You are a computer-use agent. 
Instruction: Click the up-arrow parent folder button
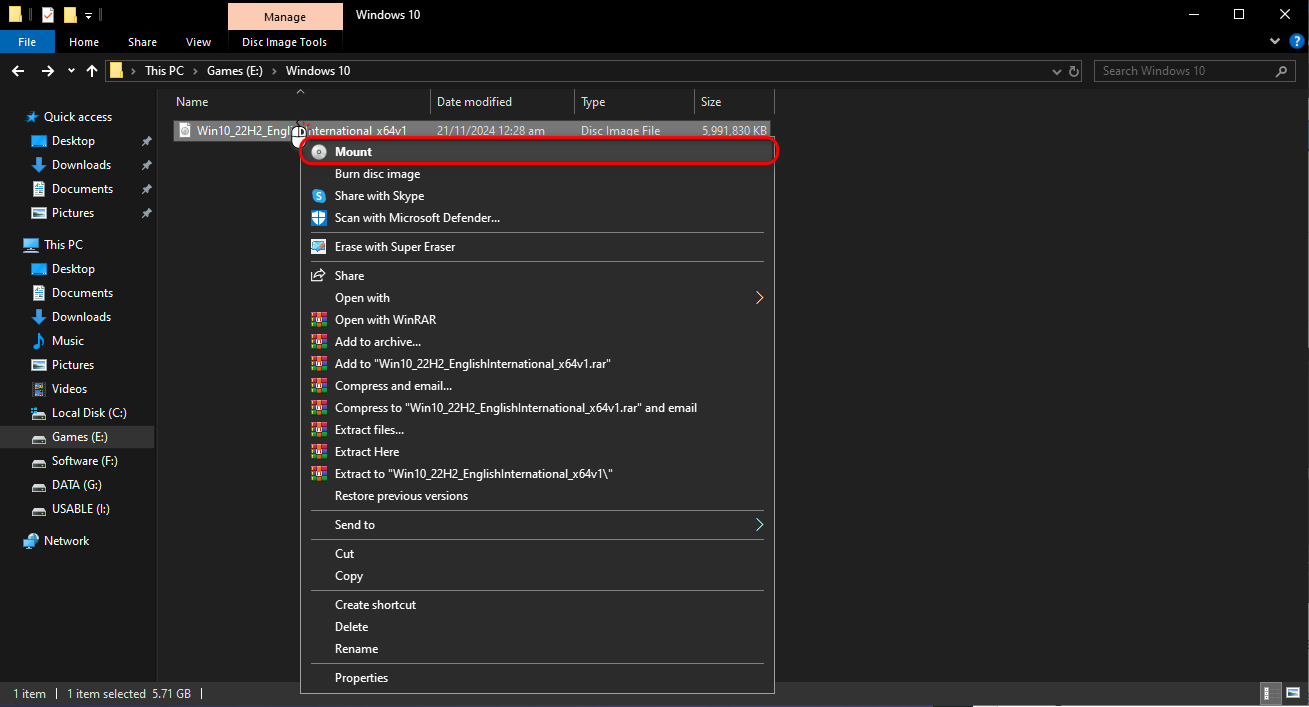coord(92,71)
